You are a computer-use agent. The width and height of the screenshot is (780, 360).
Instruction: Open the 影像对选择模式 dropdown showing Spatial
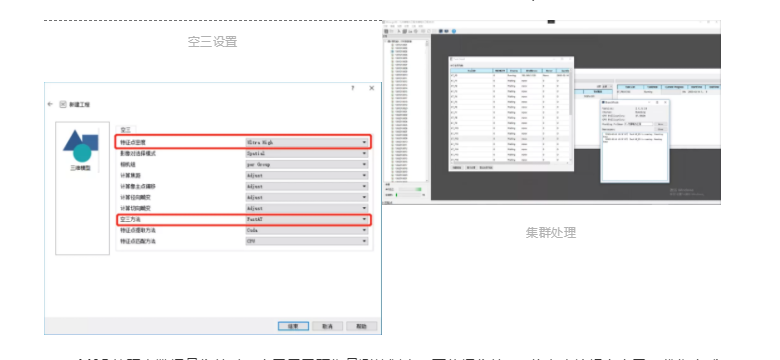(307, 154)
